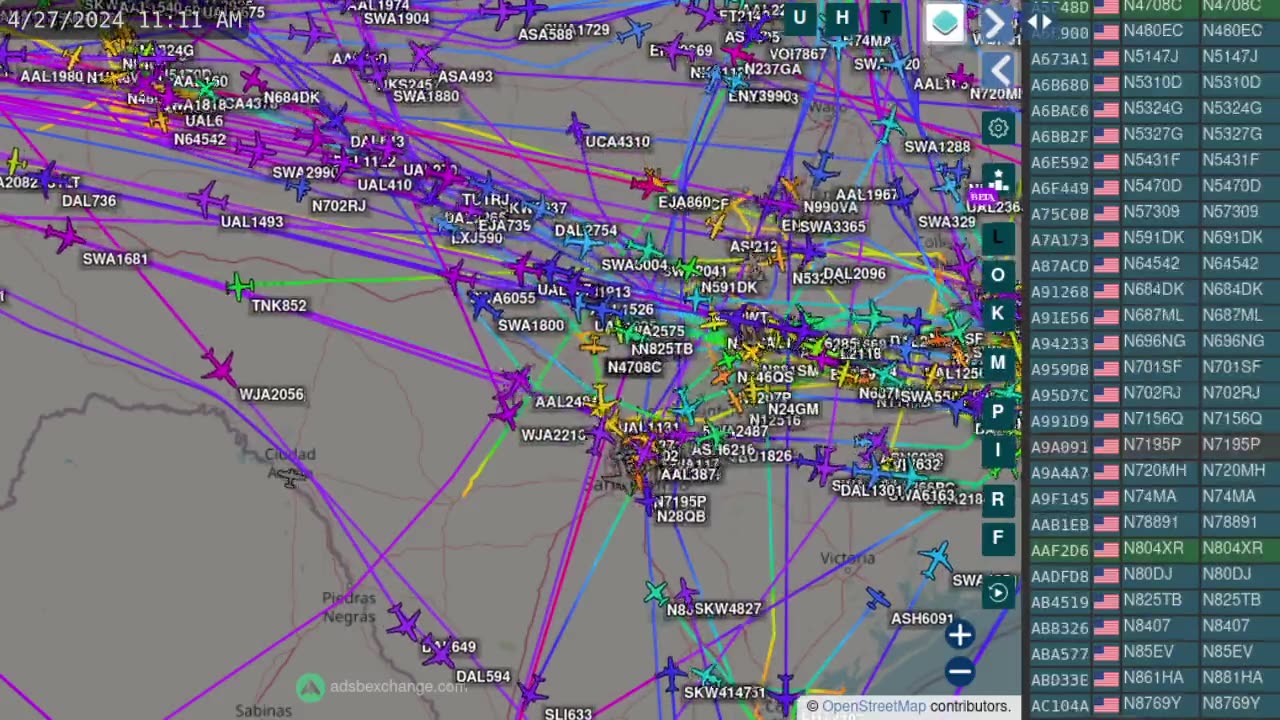Viewport: 1280px width, 720px height.
Task: Select hex A6B680 in aircraft list
Action: (1059, 83)
